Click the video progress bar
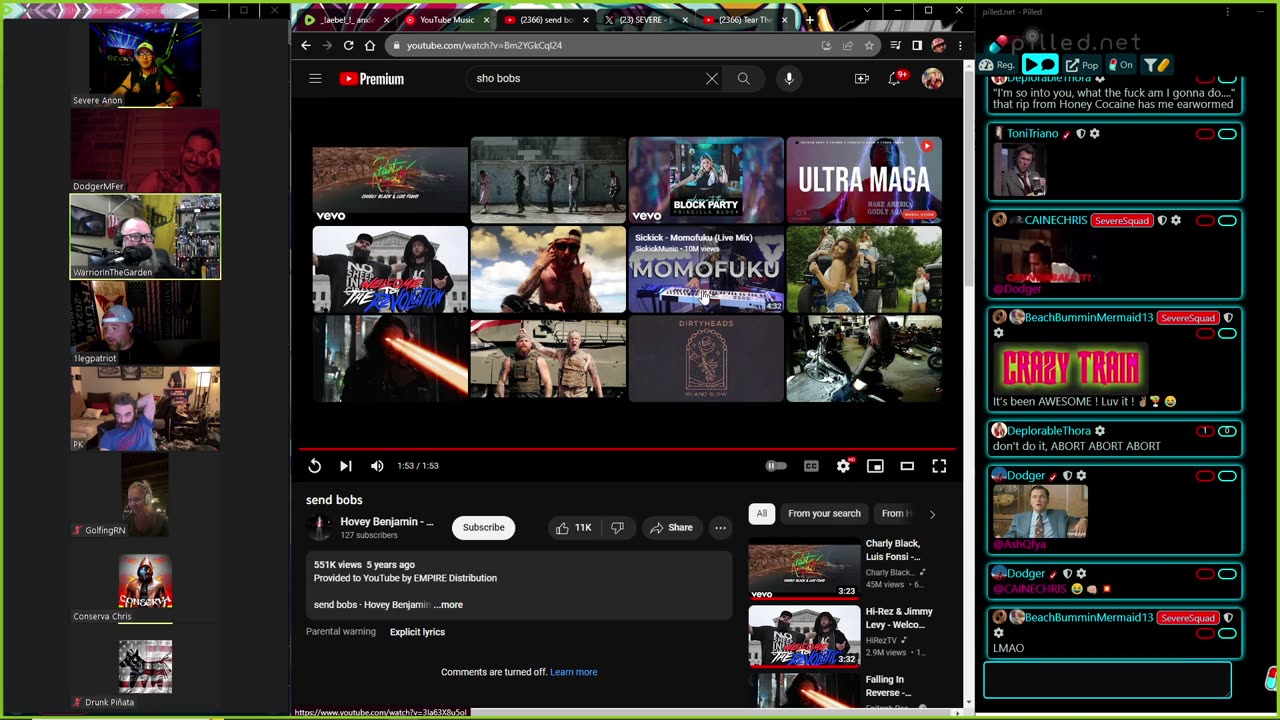Screen dimensions: 1280x720 pyautogui.click(x=627, y=449)
